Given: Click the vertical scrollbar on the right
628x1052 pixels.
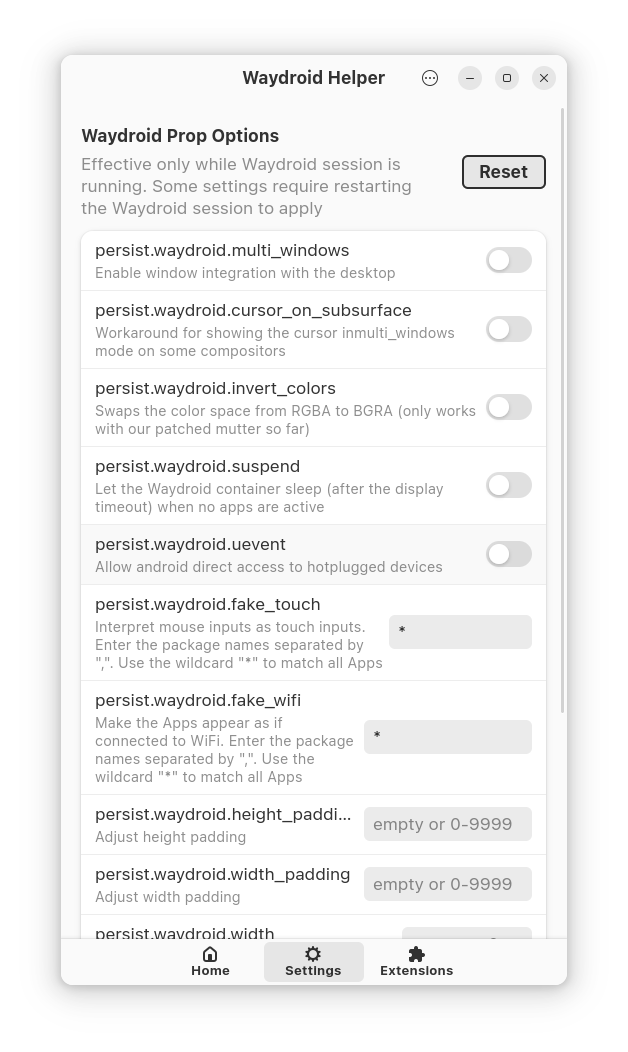Looking at the screenshot, I should [562, 411].
